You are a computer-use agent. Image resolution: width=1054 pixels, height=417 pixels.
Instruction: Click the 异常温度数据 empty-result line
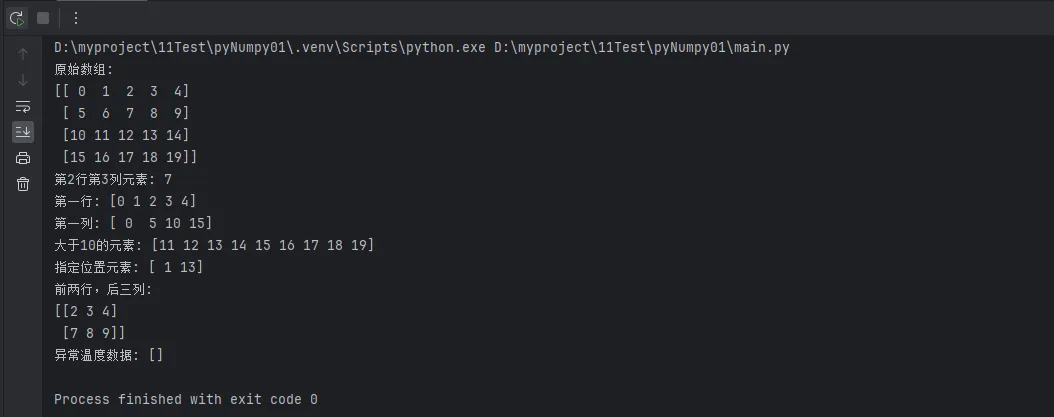[108, 355]
